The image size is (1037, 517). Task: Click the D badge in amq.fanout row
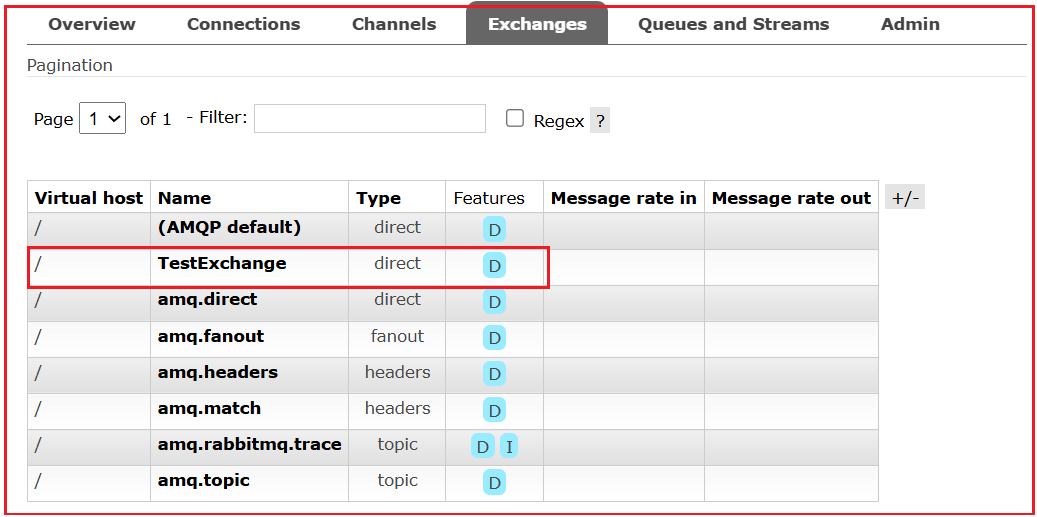(494, 338)
